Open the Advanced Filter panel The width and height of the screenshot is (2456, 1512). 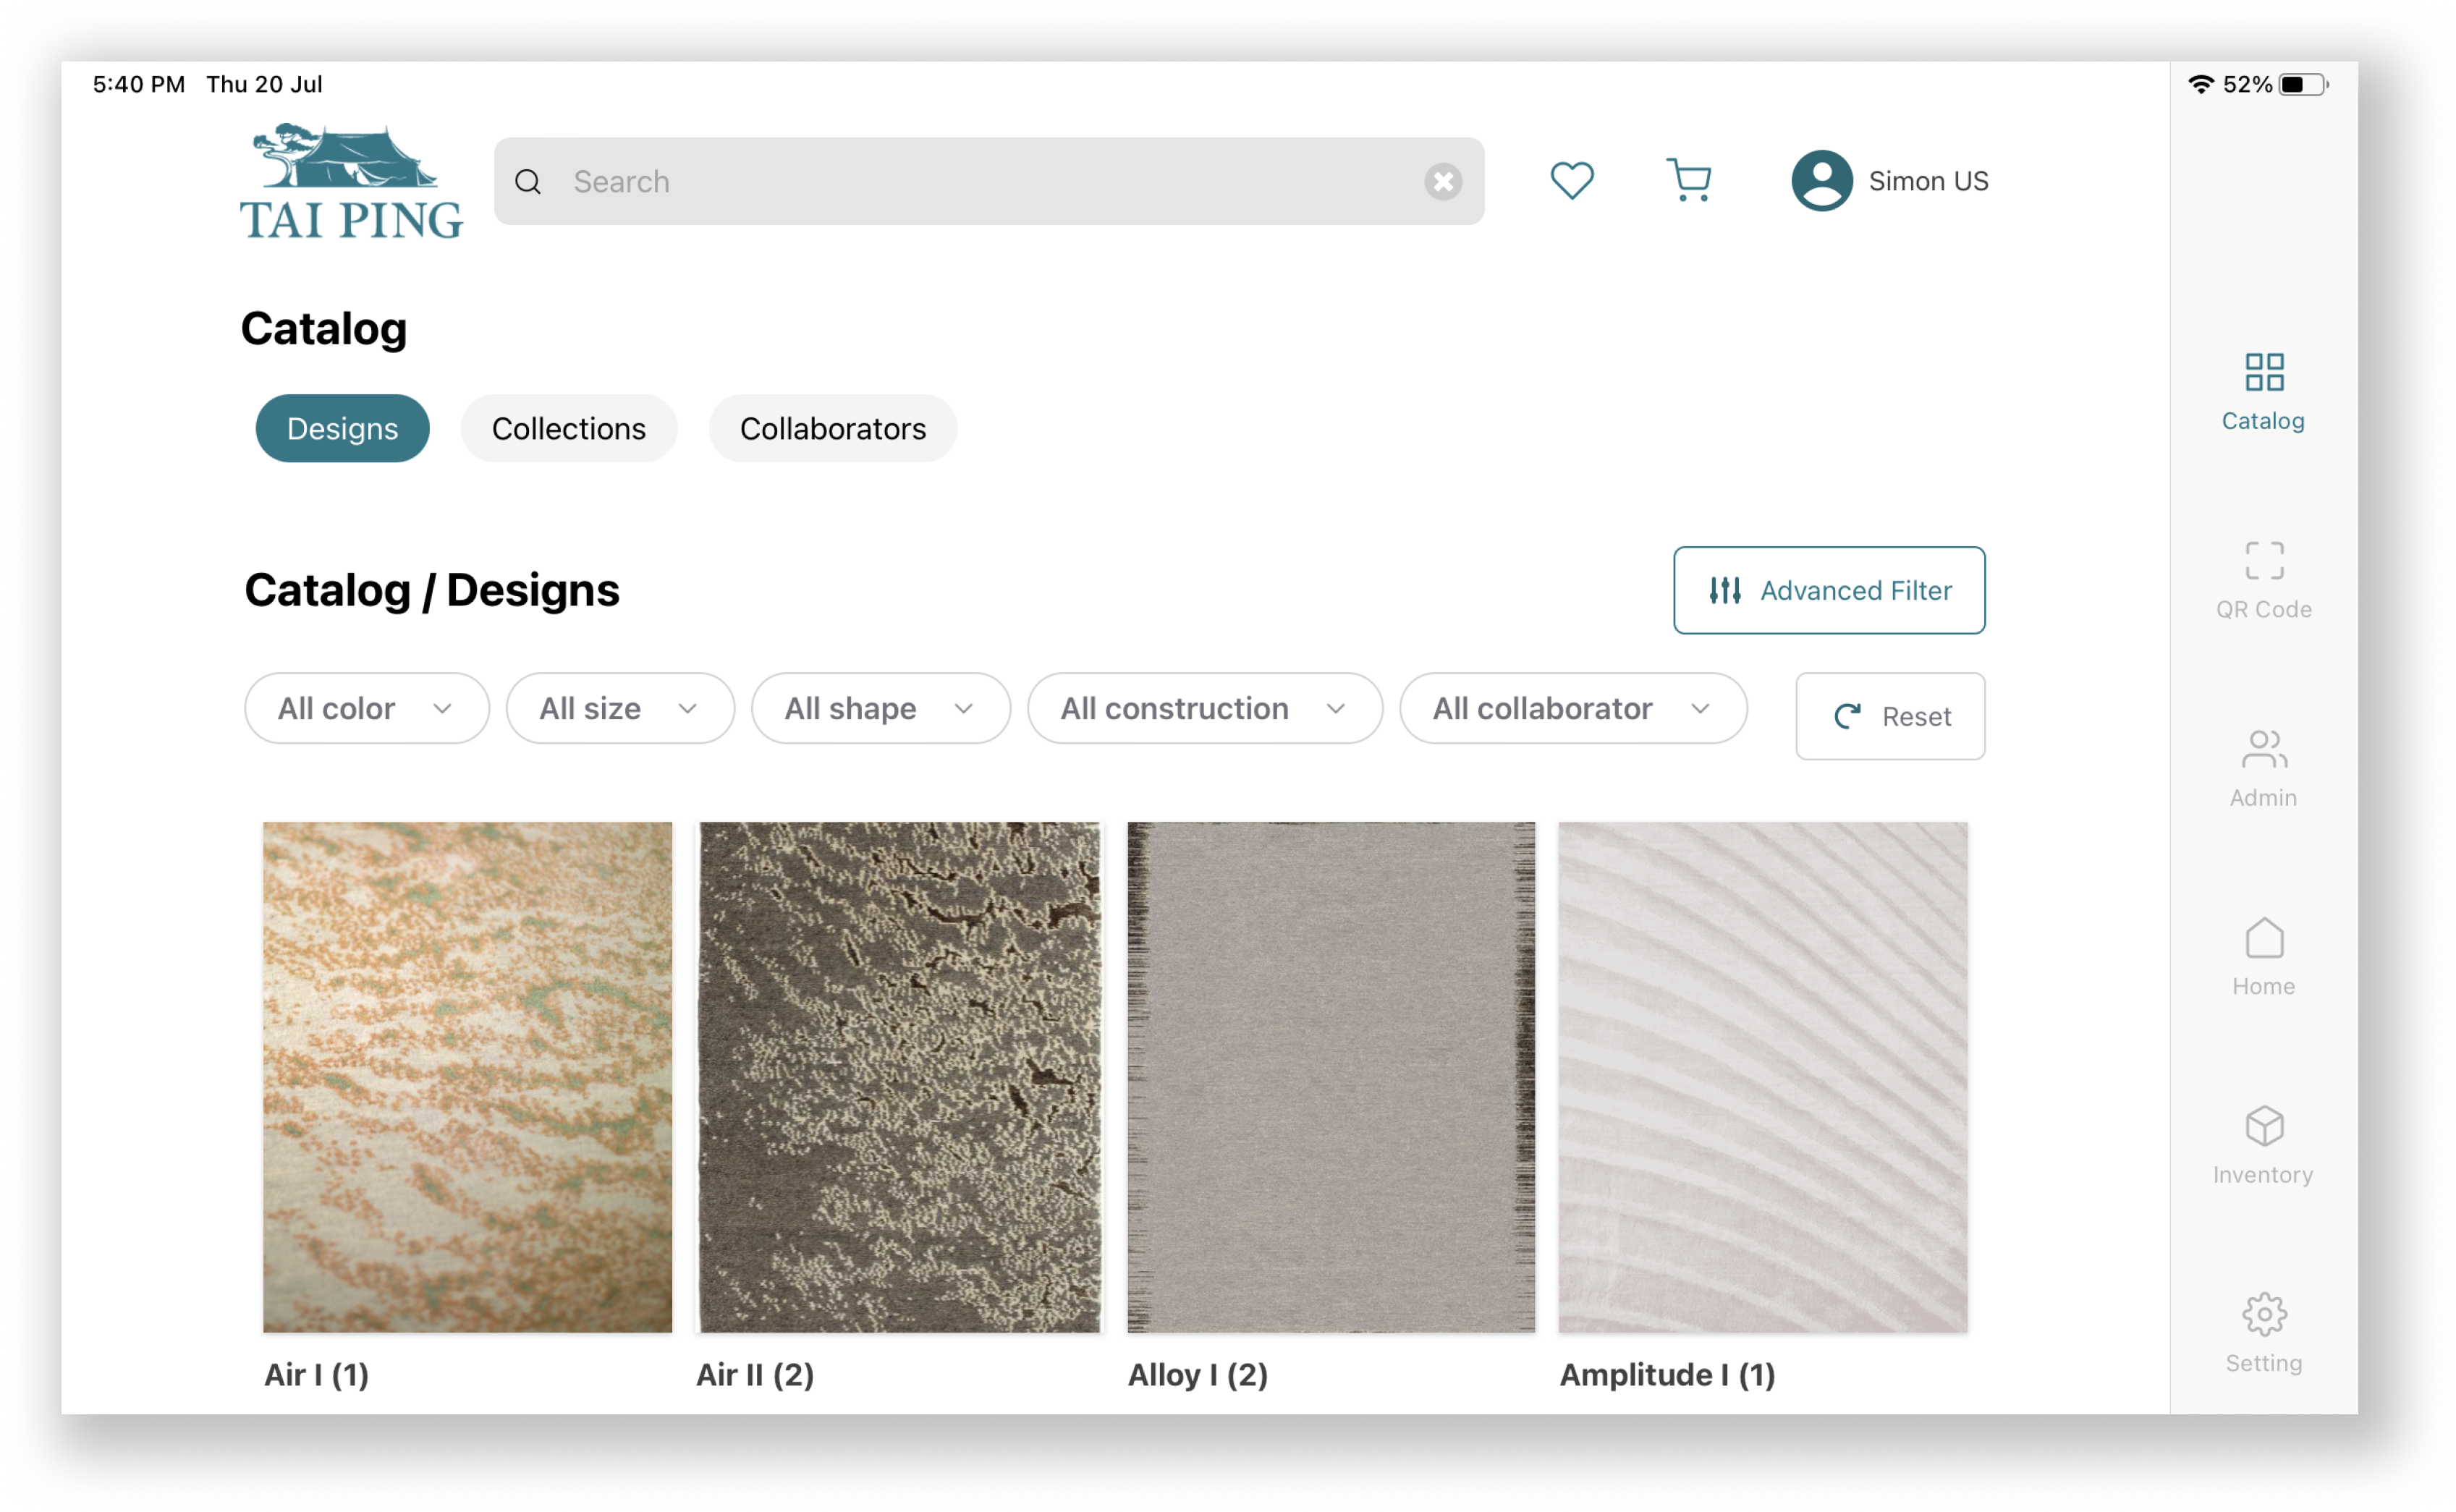pyautogui.click(x=1829, y=590)
